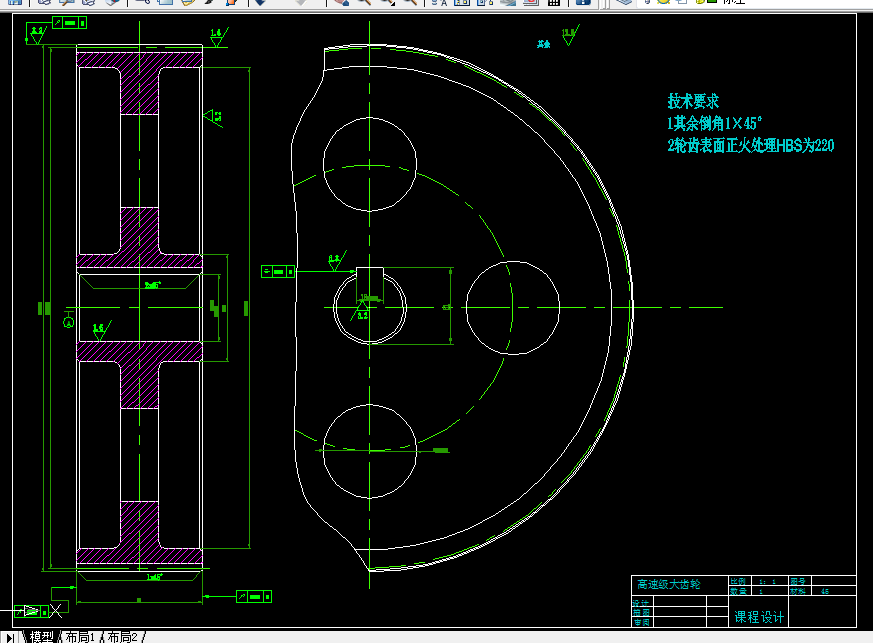Select title block text 高速级大齿轮
This screenshot has width=873, height=643.
669,584
